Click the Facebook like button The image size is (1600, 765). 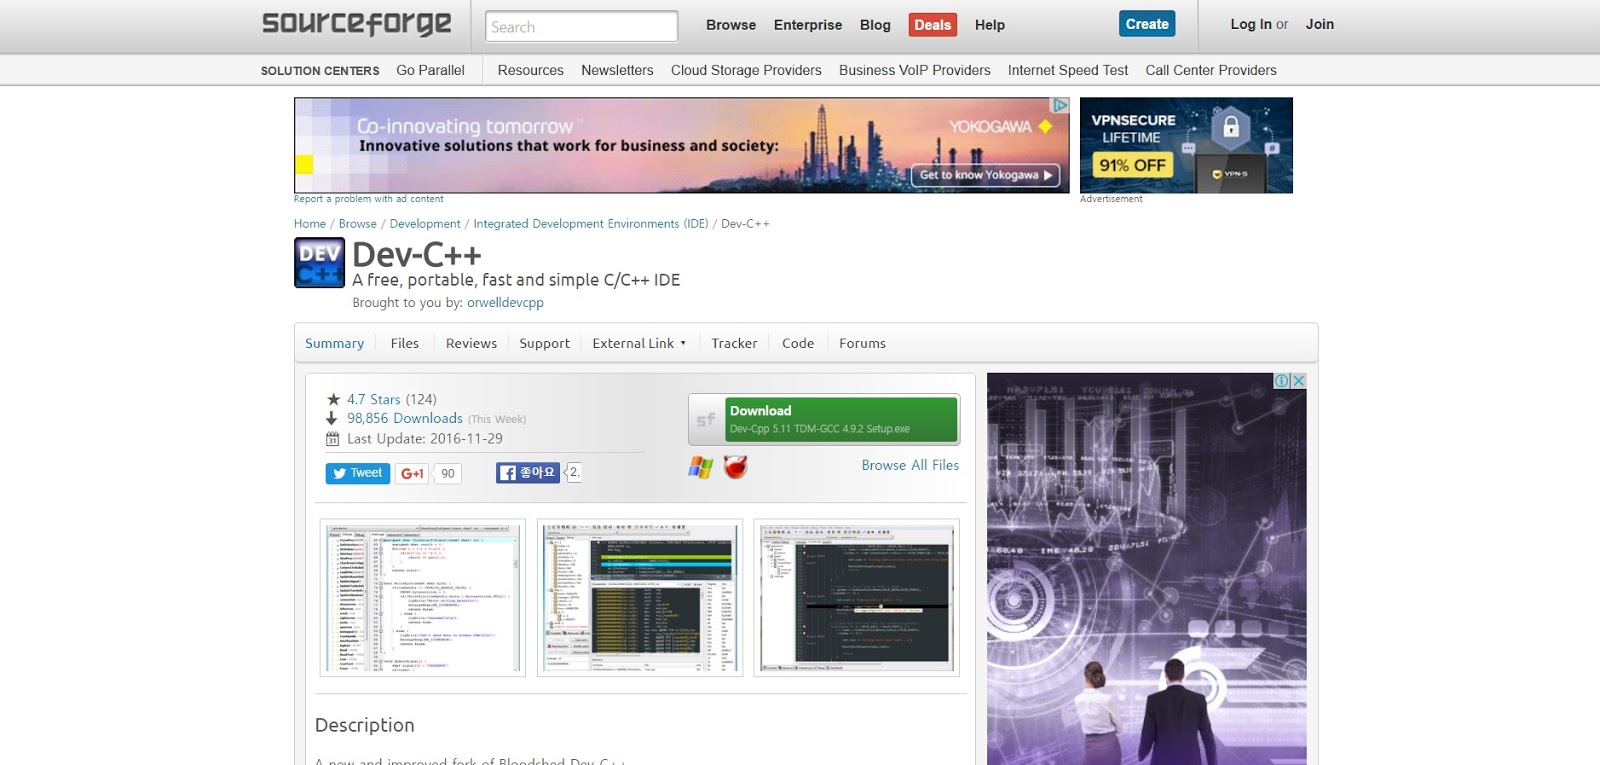(527, 473)
